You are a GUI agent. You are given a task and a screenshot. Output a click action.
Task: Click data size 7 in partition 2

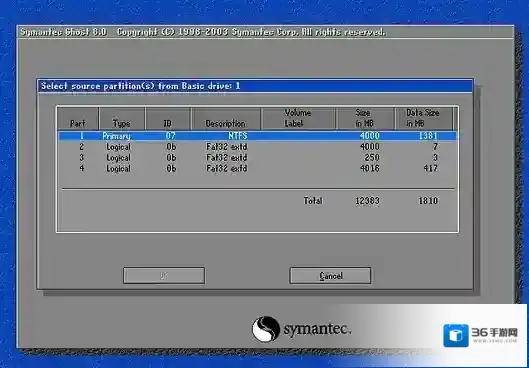pos(435,147)
